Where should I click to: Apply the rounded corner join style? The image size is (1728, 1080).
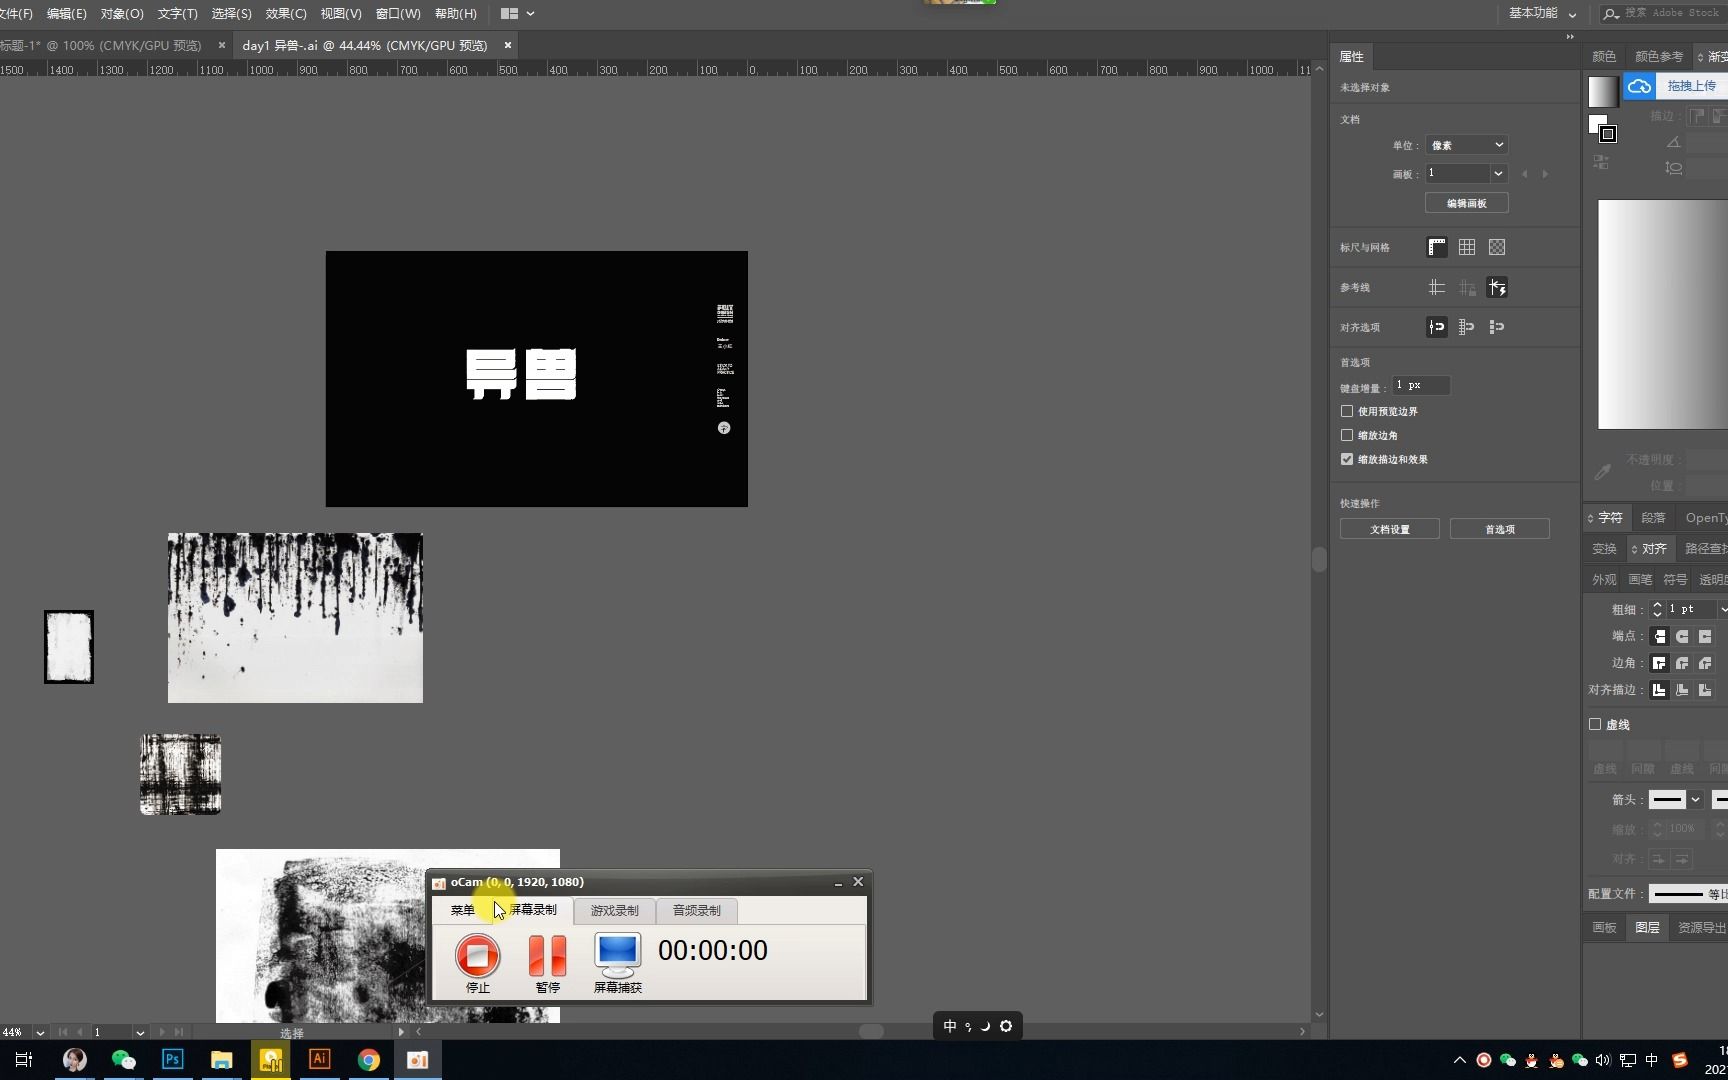click(x=1681, y=663)
